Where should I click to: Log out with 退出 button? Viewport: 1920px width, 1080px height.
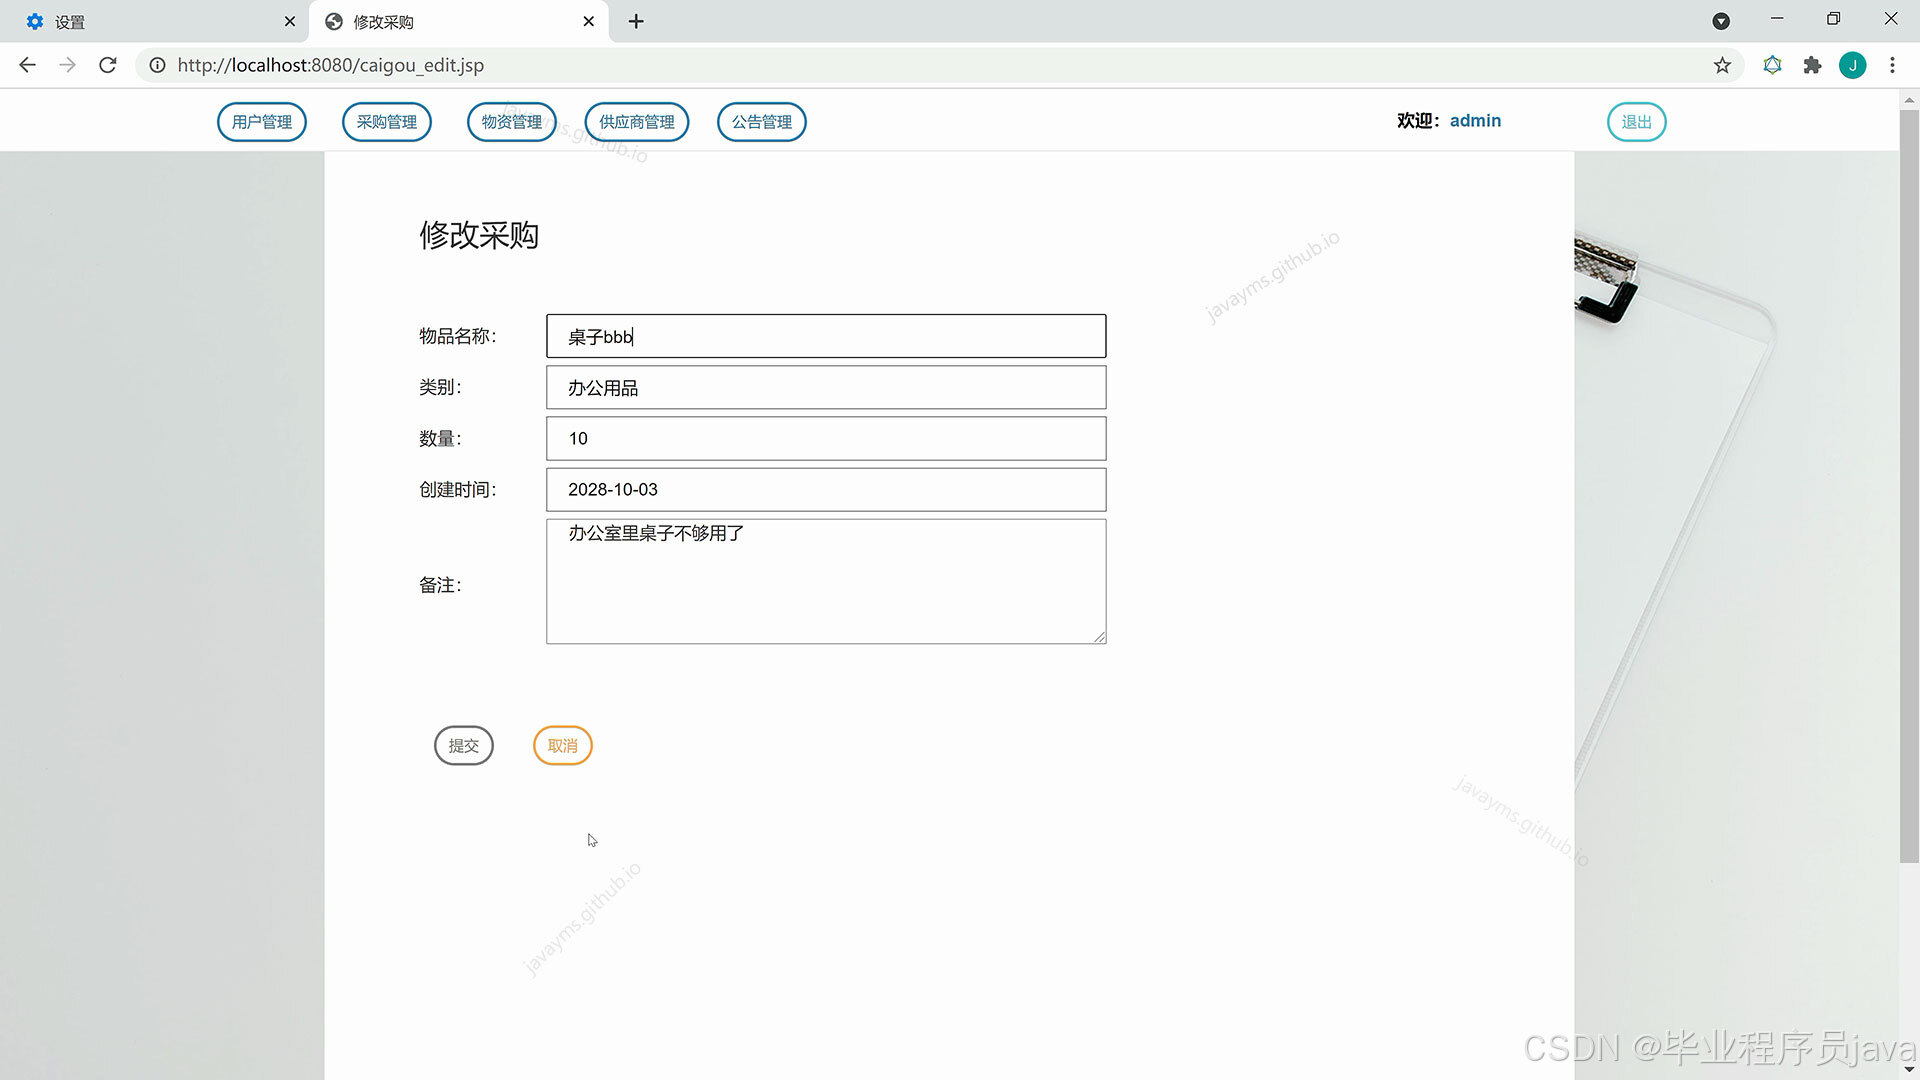click(x=1637, y=122)
